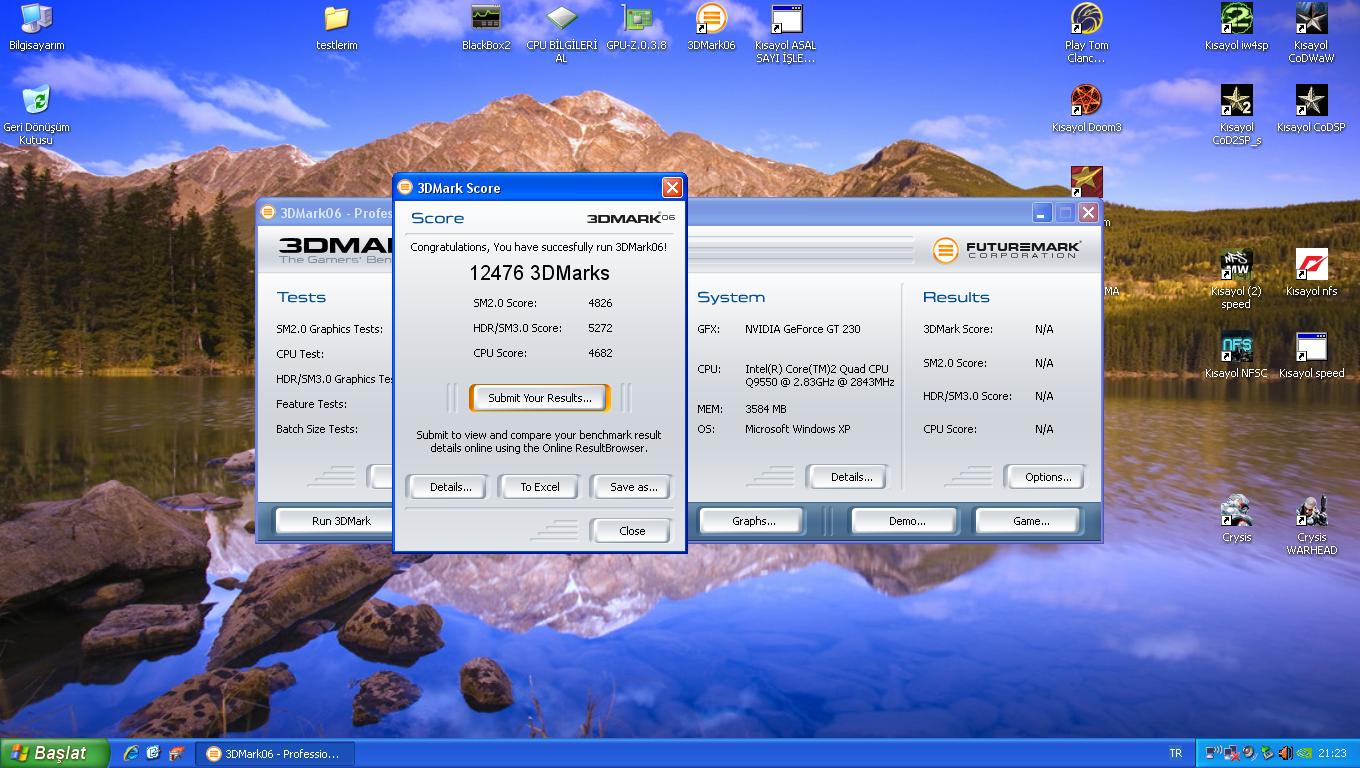Select the Kısayol iw4sp shortcut icon
Image resolution: width=1360 pixels, height=768 pixels.
click(1237, 27)
